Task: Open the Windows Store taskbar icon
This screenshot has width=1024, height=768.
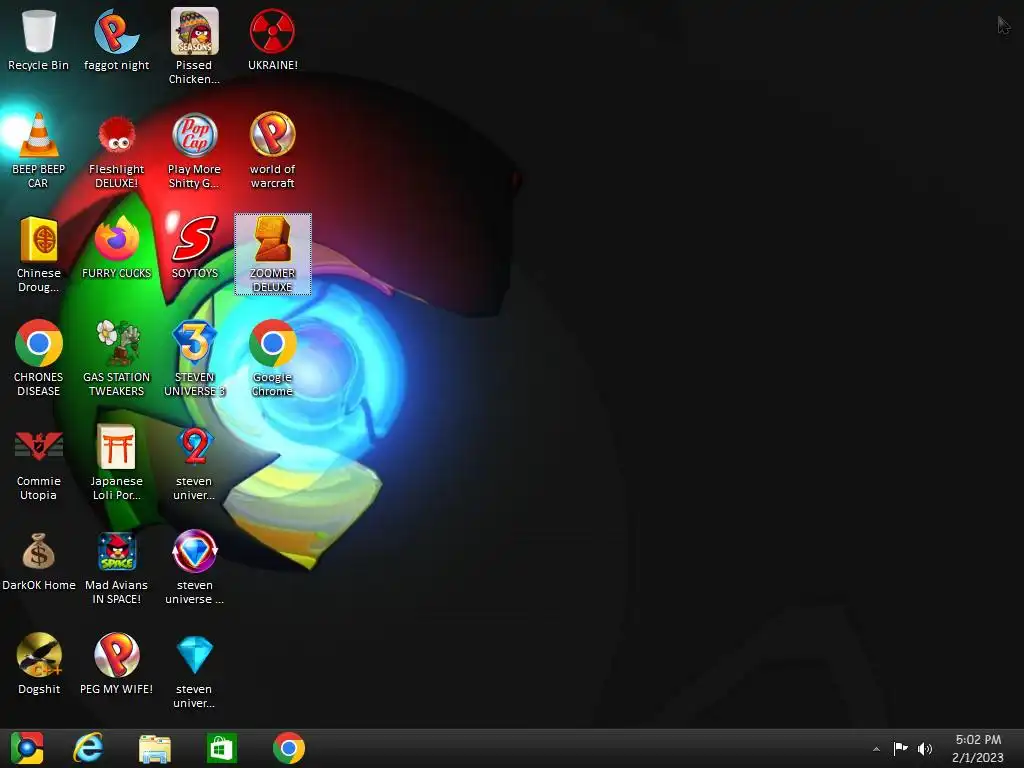Action: pyautogui.click(x=221, y=748)
